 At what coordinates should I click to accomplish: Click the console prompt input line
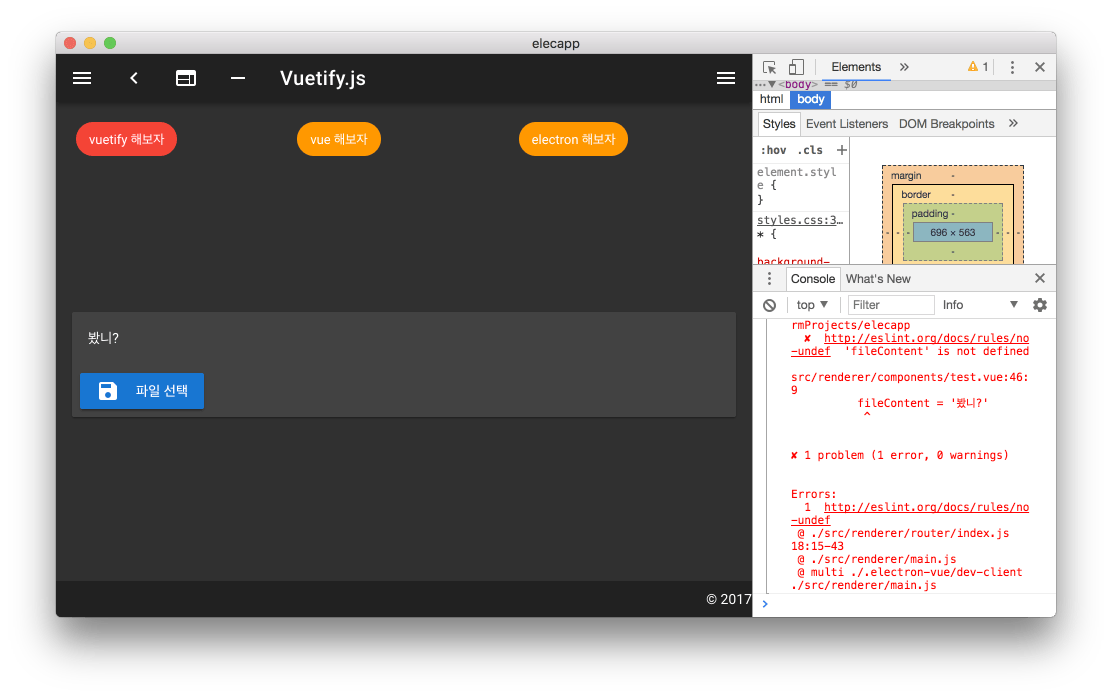click(908, 604)
